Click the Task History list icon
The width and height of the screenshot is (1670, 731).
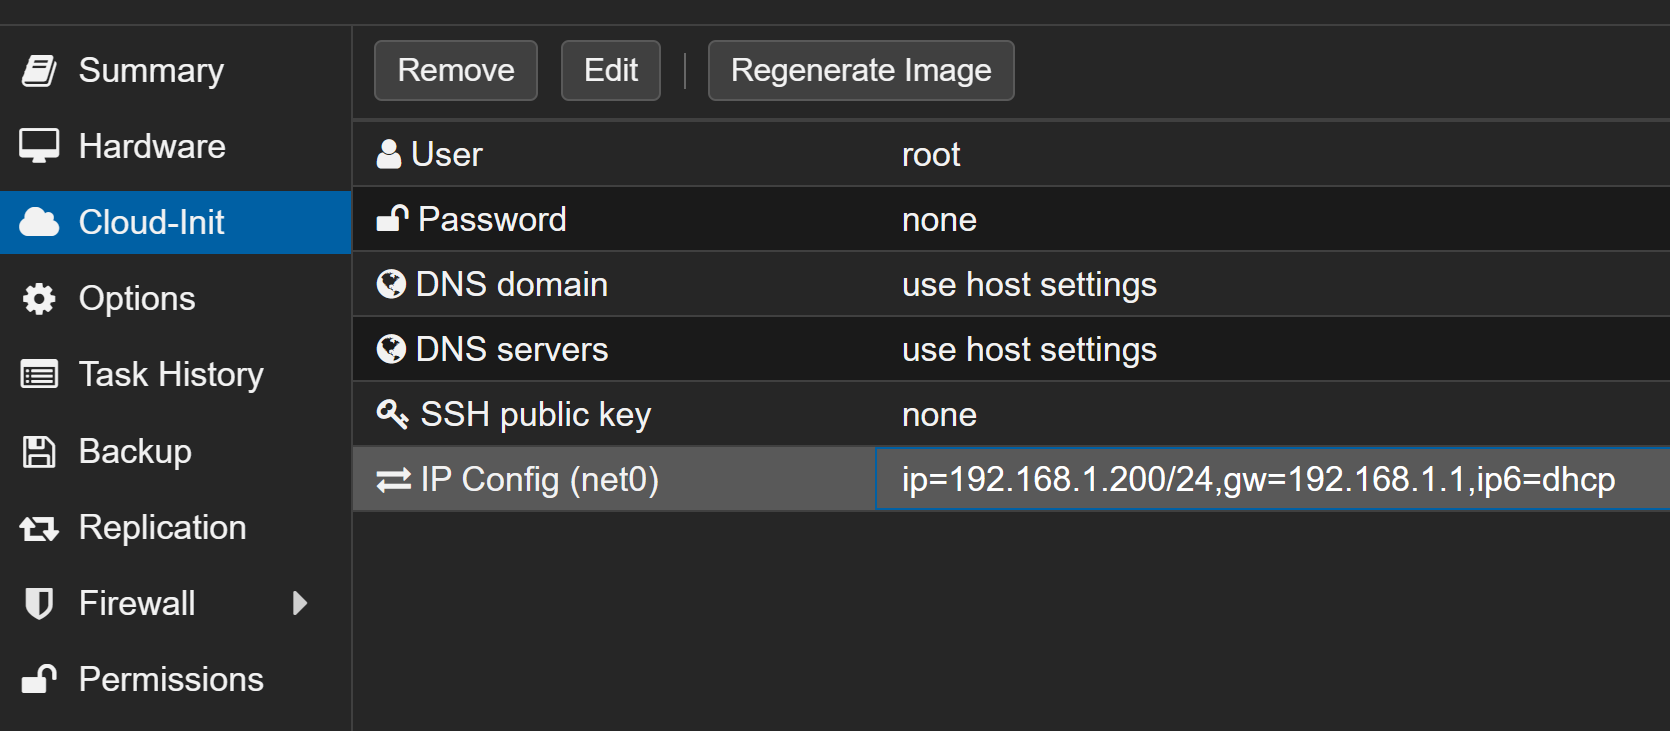coord(39,375)
